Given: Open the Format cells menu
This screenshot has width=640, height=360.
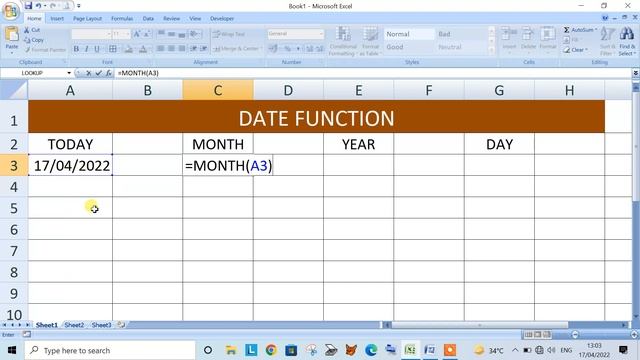Looking at the screenshot, I should tap(548, 40).
